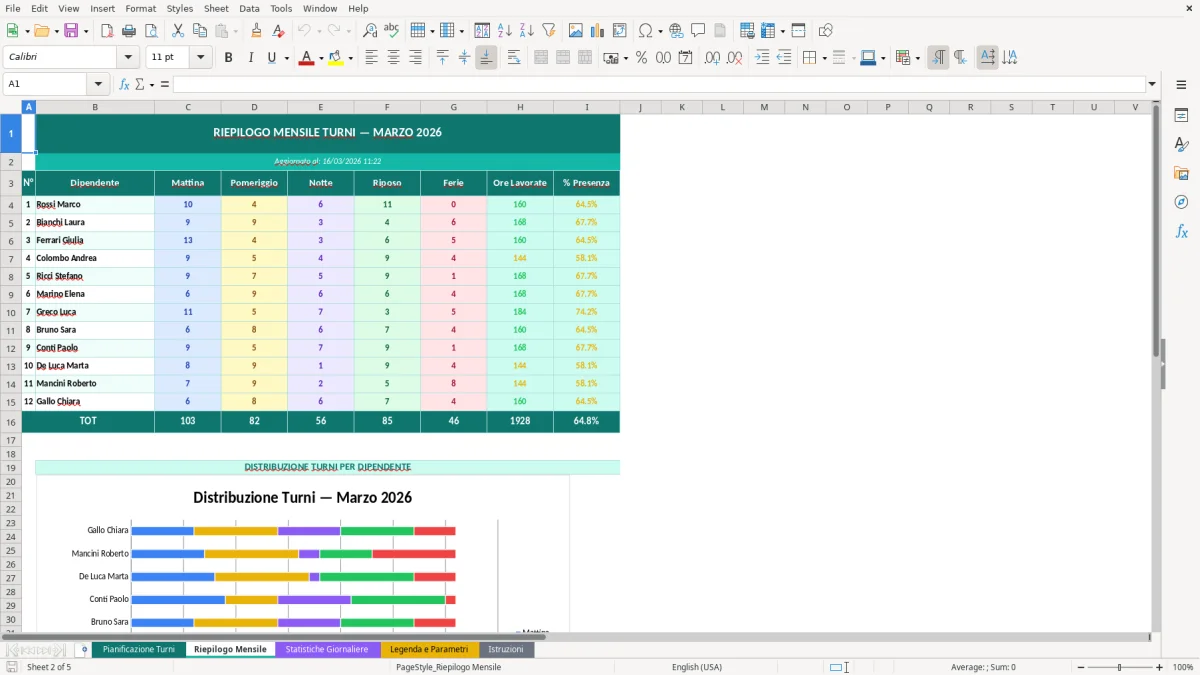Toggle Underline formatting
Viewport: 1200px width, 675px height.
click(271, 58)
